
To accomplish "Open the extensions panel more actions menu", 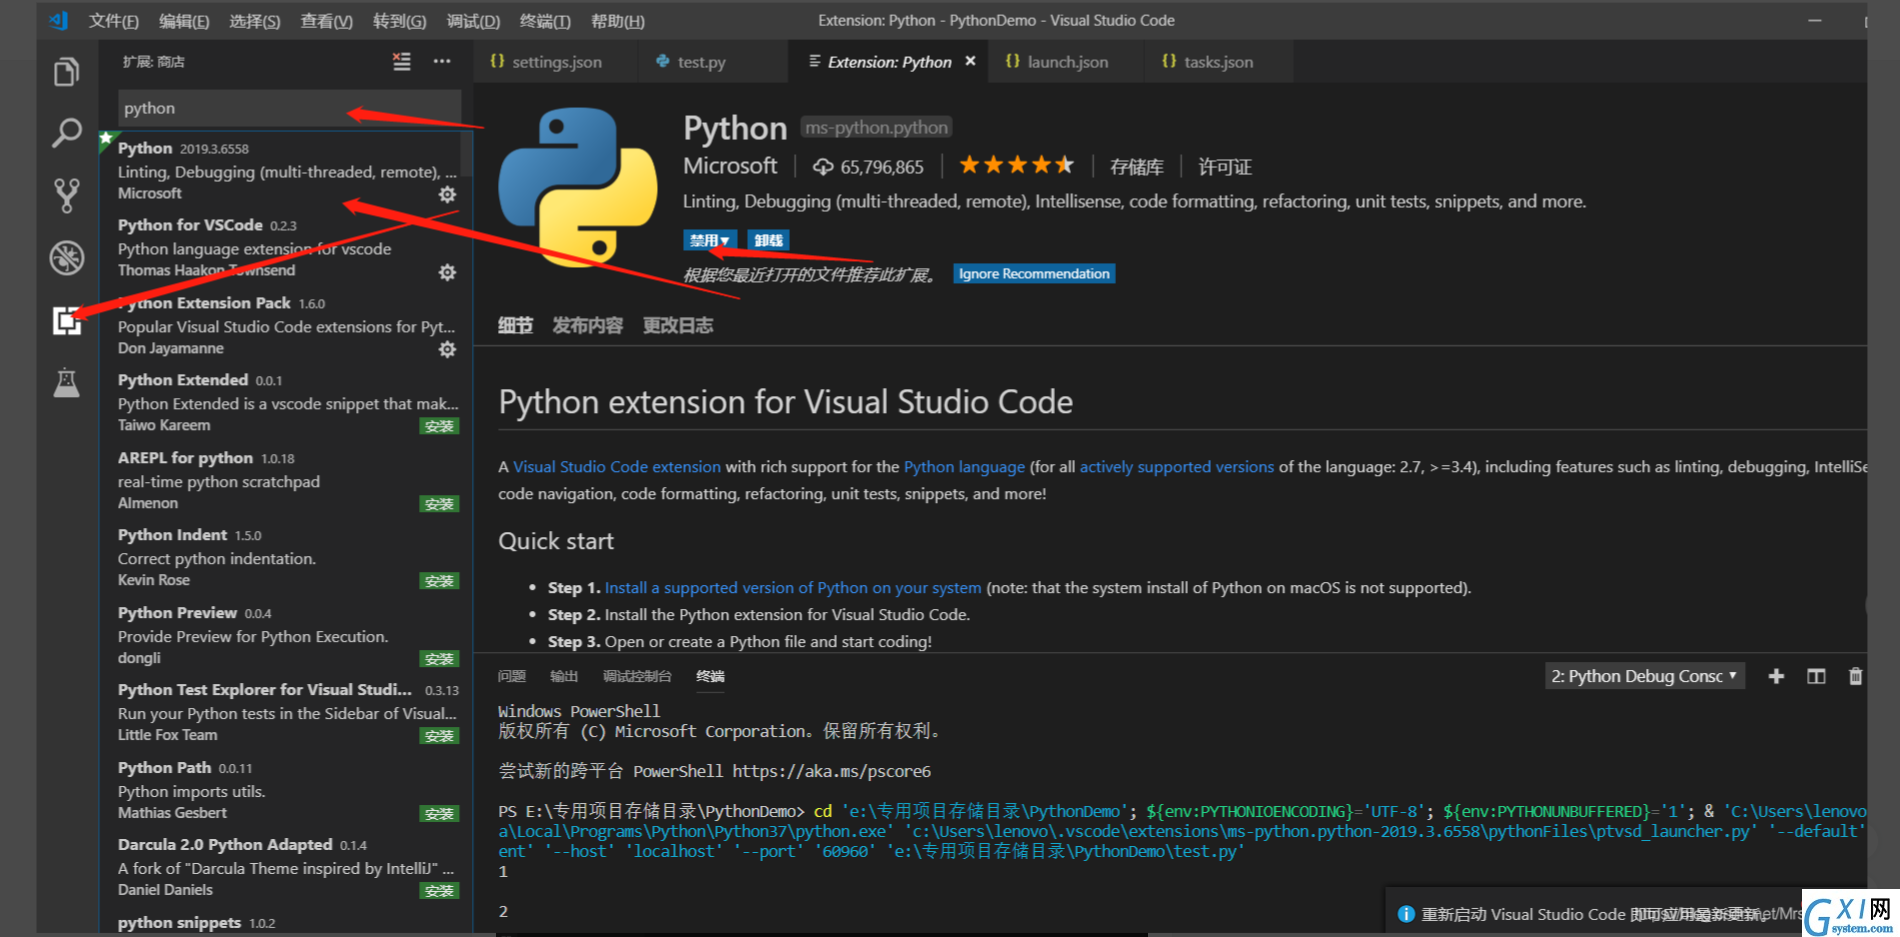I will [x=442, y=62].
